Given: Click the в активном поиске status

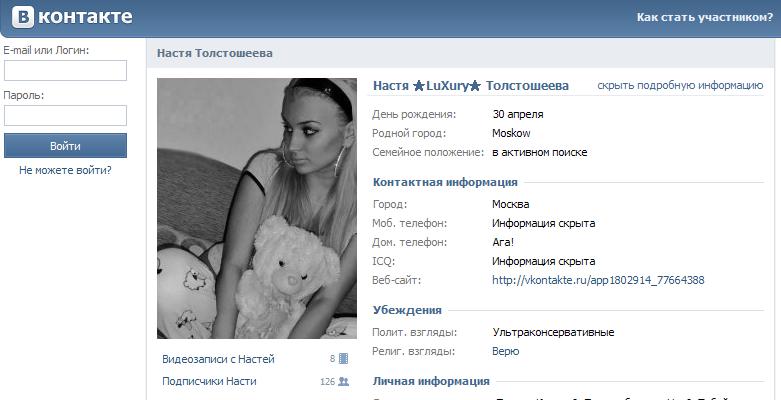Looking at the screenshot, I should (x=539, y=153).
